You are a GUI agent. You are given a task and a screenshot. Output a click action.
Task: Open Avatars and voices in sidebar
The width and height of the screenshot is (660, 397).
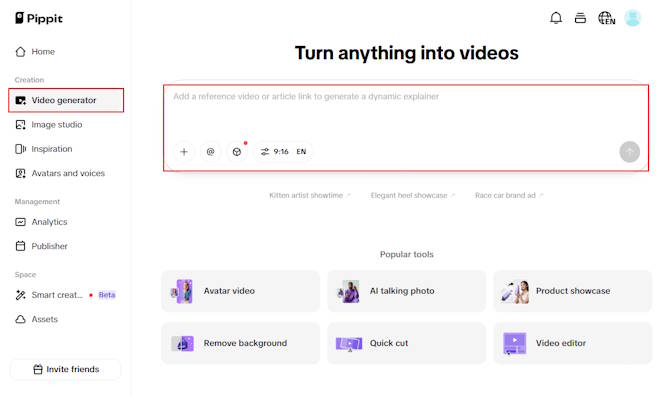[x=66, y=173]
